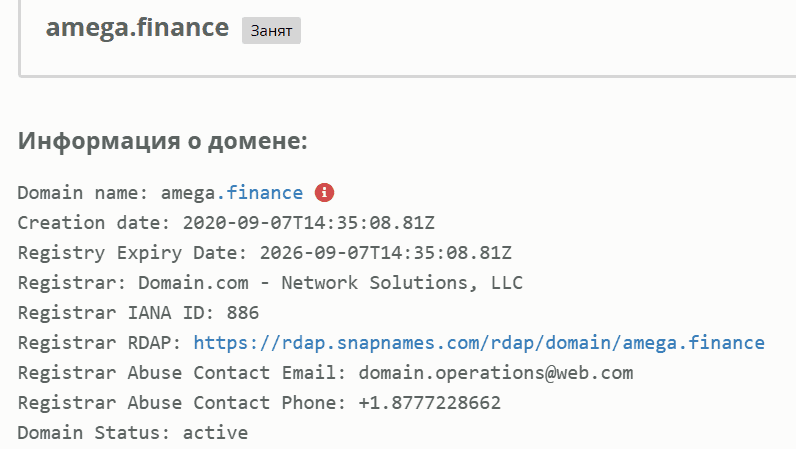Click the "Занят" status badge
This screenshot has height=449, width=796.
(x=271, y=30)
